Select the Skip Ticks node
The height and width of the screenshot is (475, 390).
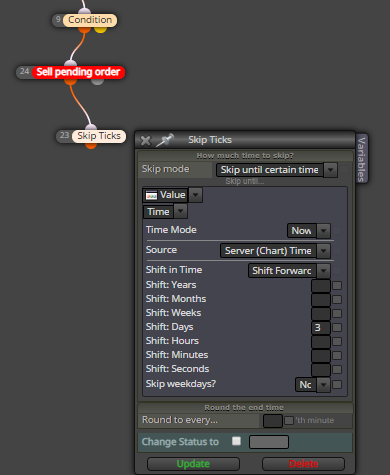pyautogui.click(x=99, y=136)
